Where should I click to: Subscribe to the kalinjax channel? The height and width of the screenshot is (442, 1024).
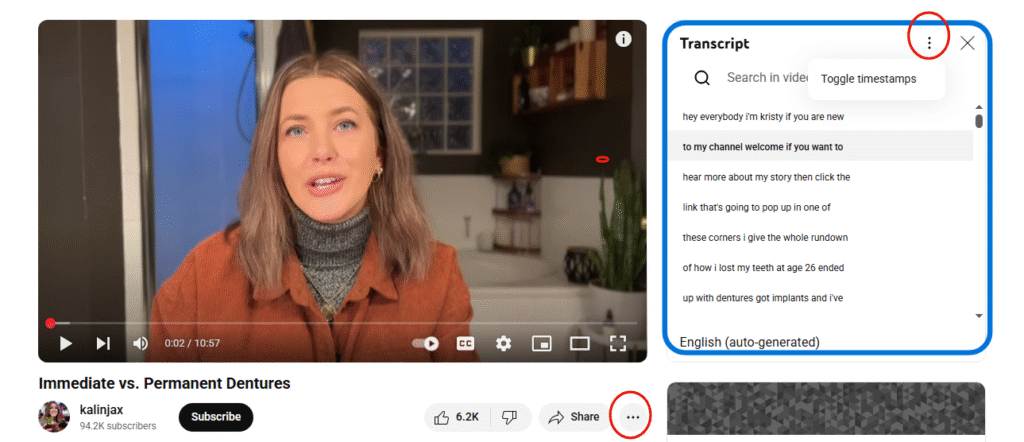pos(216,417)
